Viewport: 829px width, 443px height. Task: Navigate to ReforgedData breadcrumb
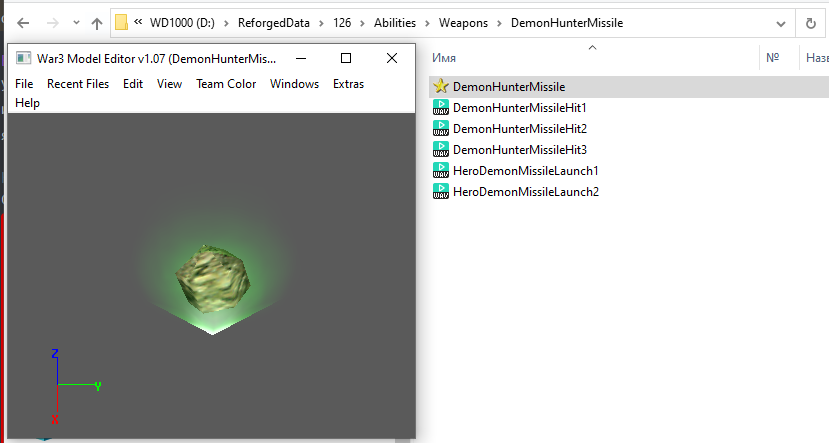[x=273, y=23]
